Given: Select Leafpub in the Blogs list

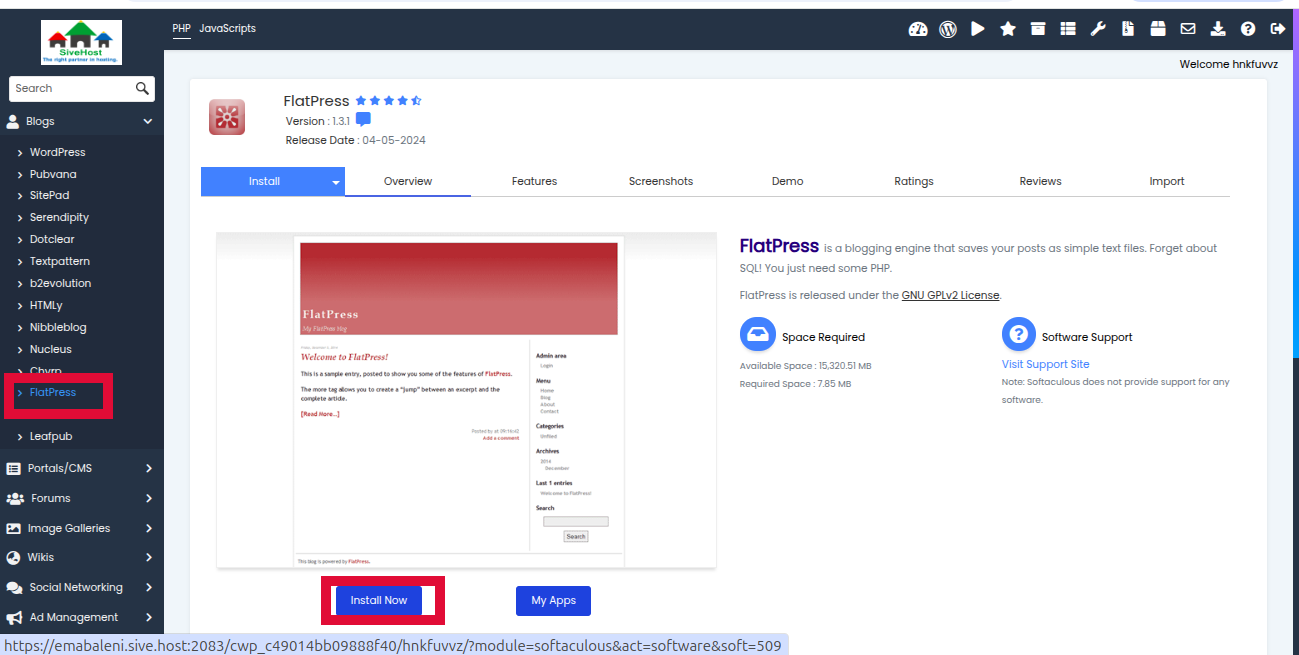Looking at the screenshot, I should click(x=50, y=436).
